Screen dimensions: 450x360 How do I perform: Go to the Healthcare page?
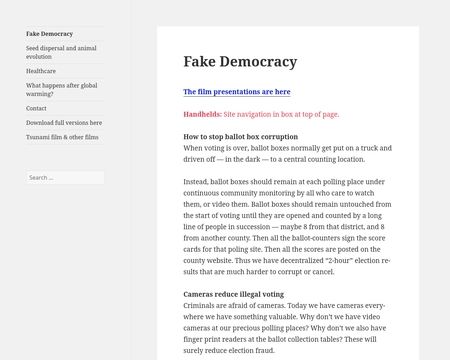tap(41, 71)
